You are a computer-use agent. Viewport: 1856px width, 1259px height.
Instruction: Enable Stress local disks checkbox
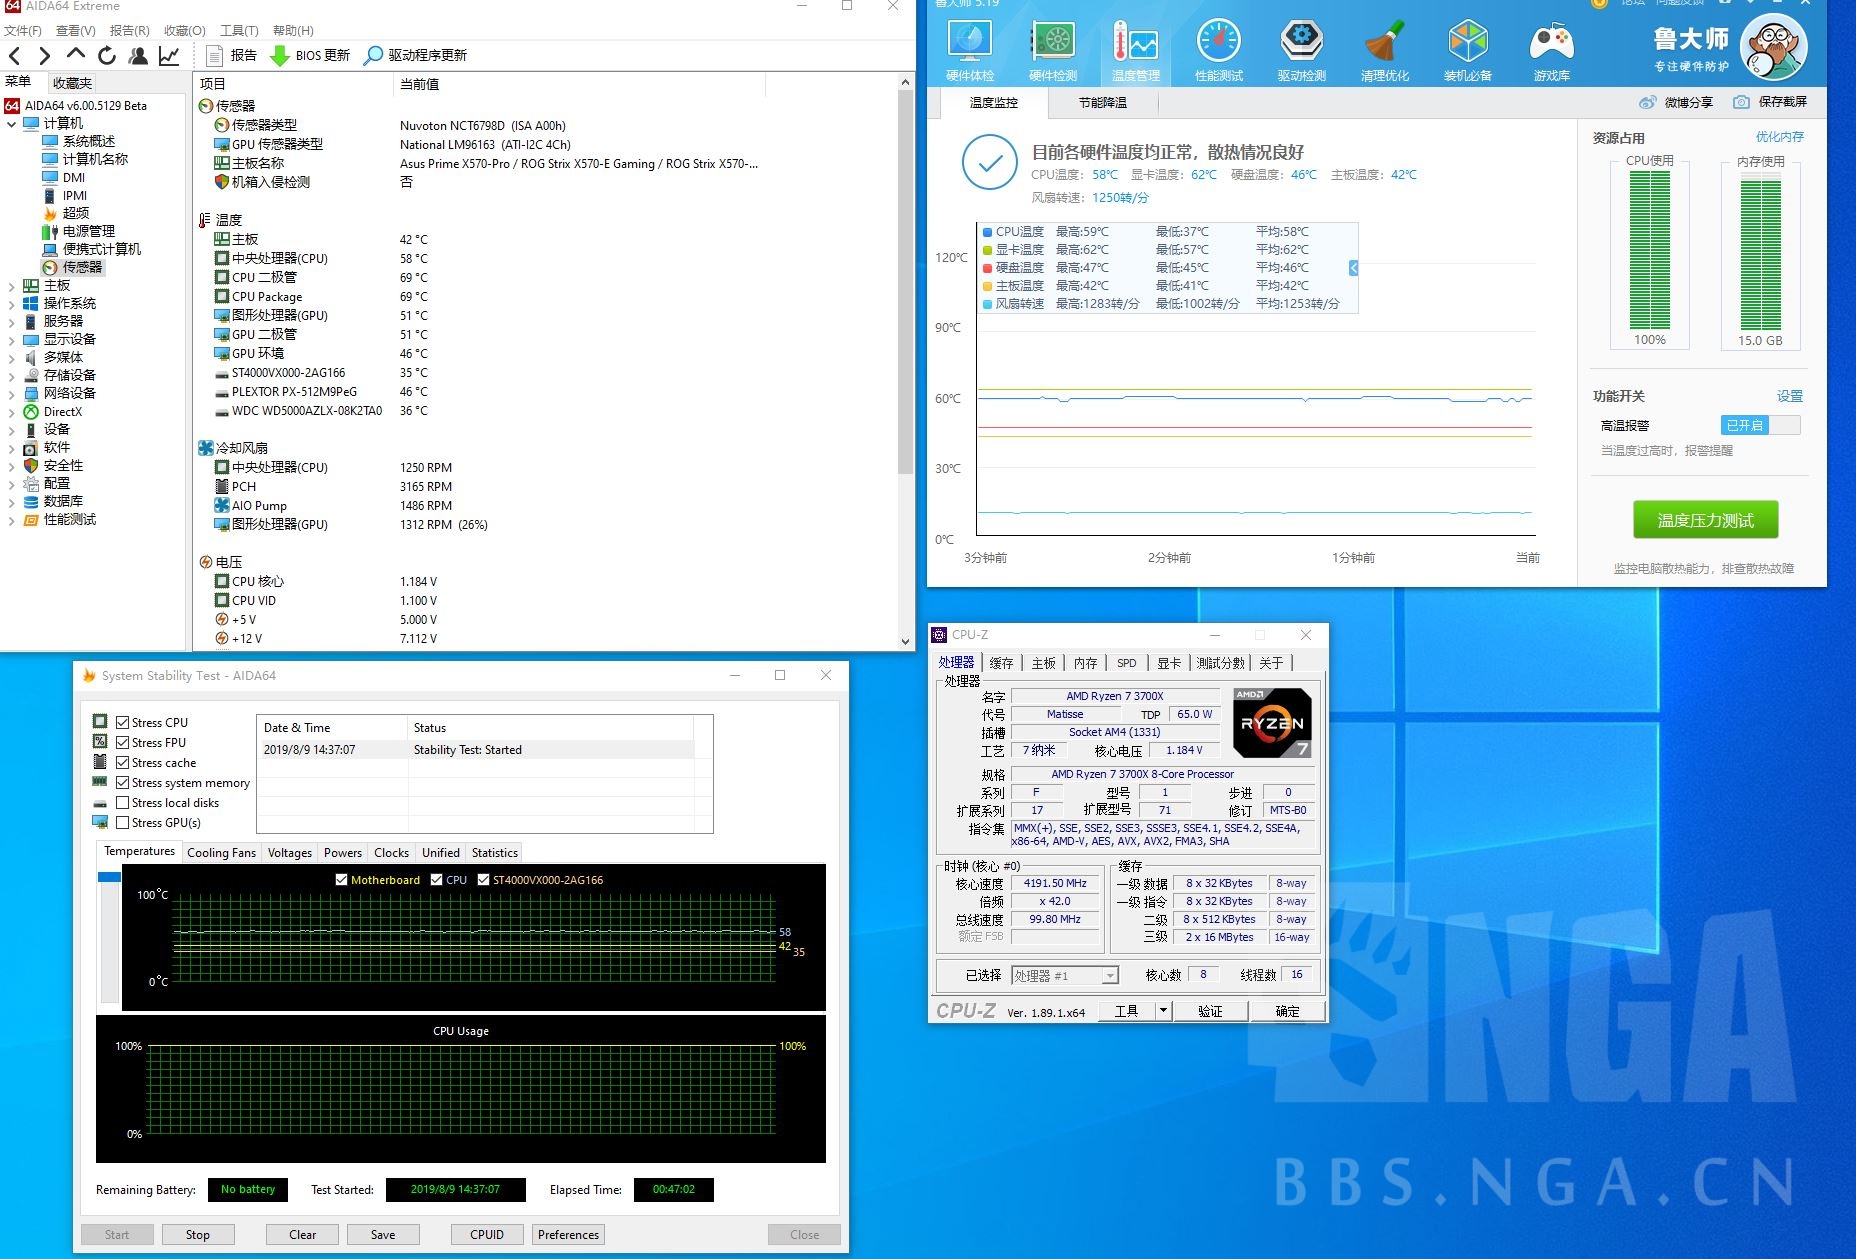pos(123,803)
